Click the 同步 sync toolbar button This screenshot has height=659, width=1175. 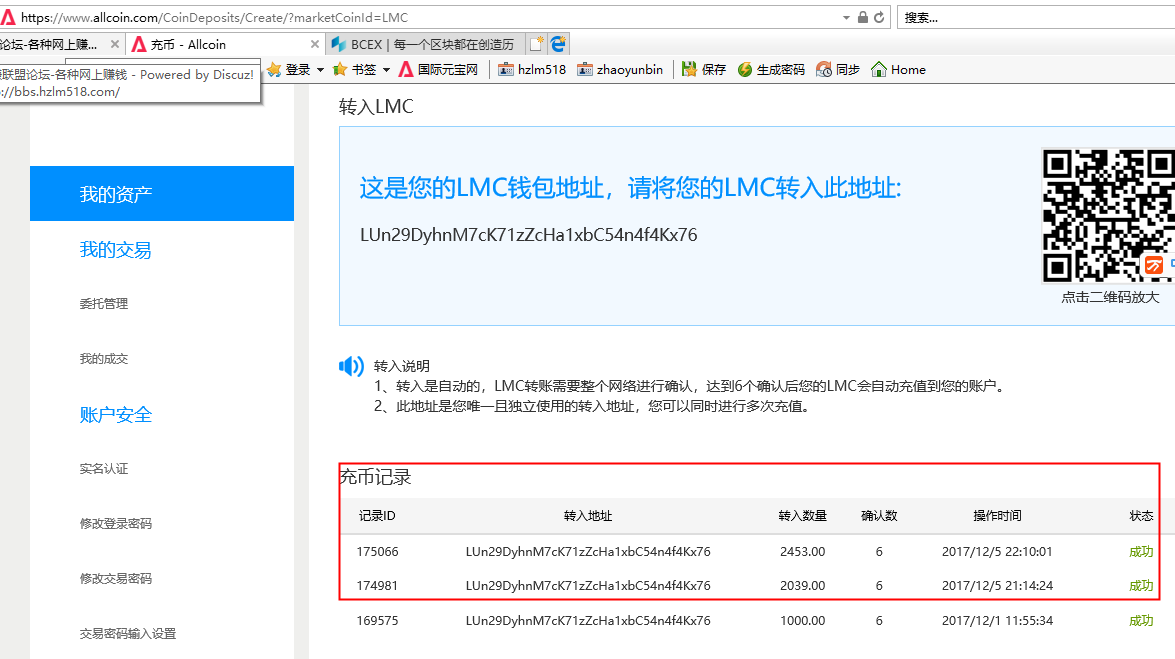coord(838,70)
